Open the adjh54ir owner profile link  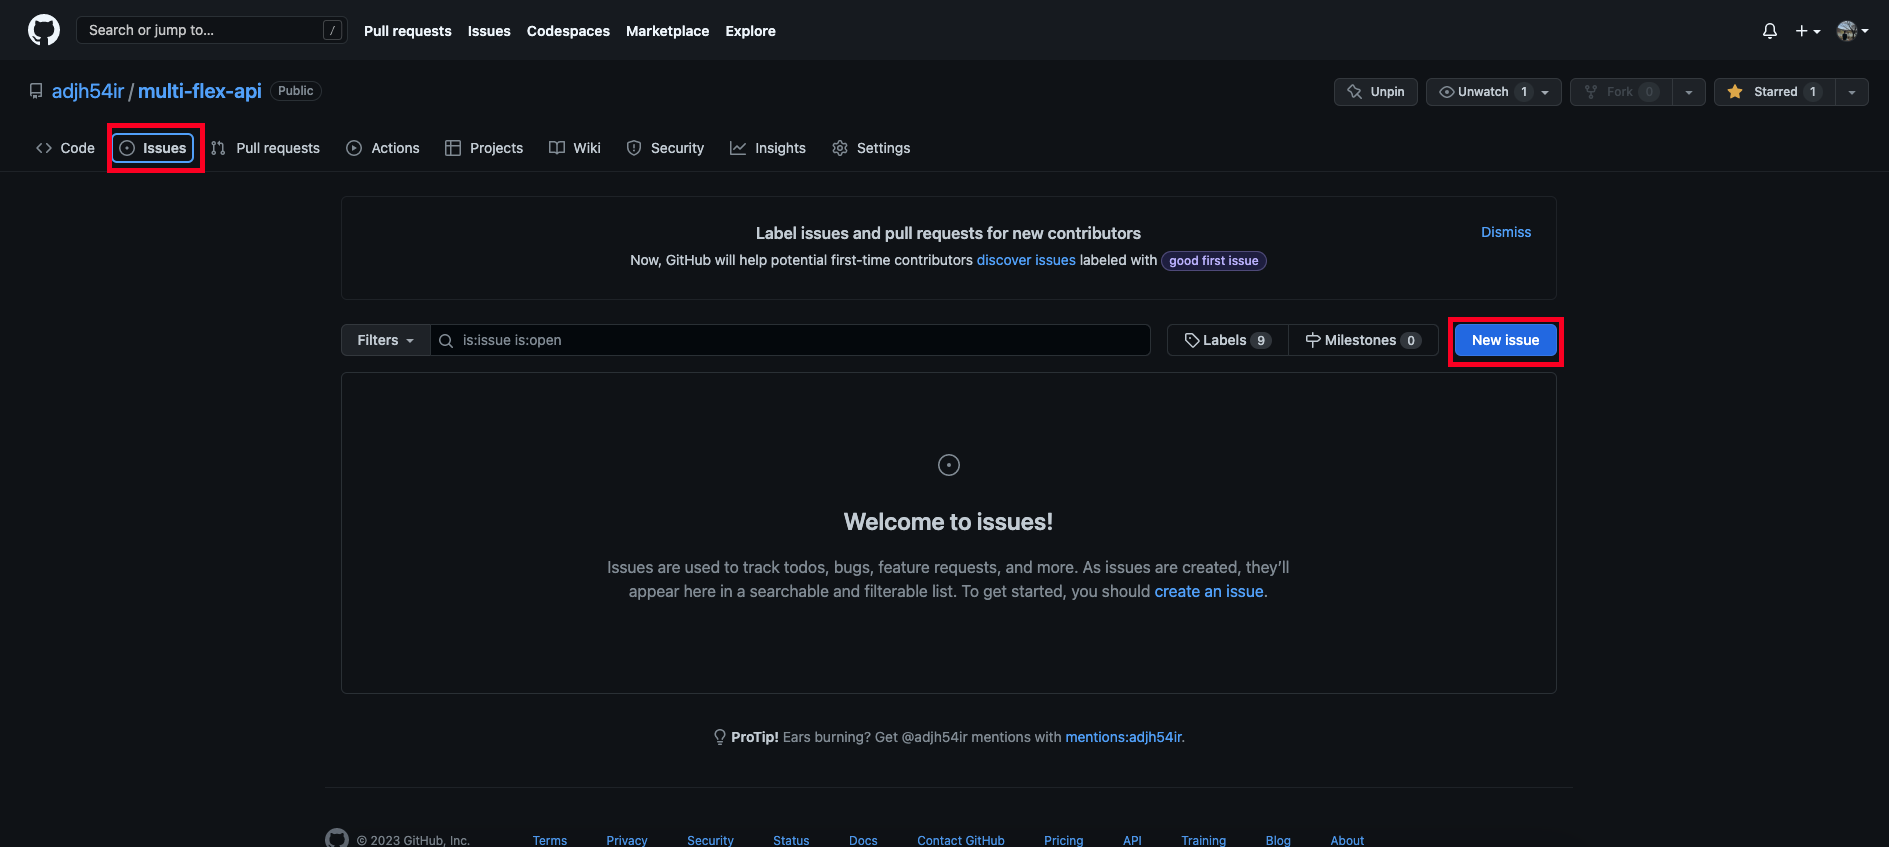tap(88, 91)
